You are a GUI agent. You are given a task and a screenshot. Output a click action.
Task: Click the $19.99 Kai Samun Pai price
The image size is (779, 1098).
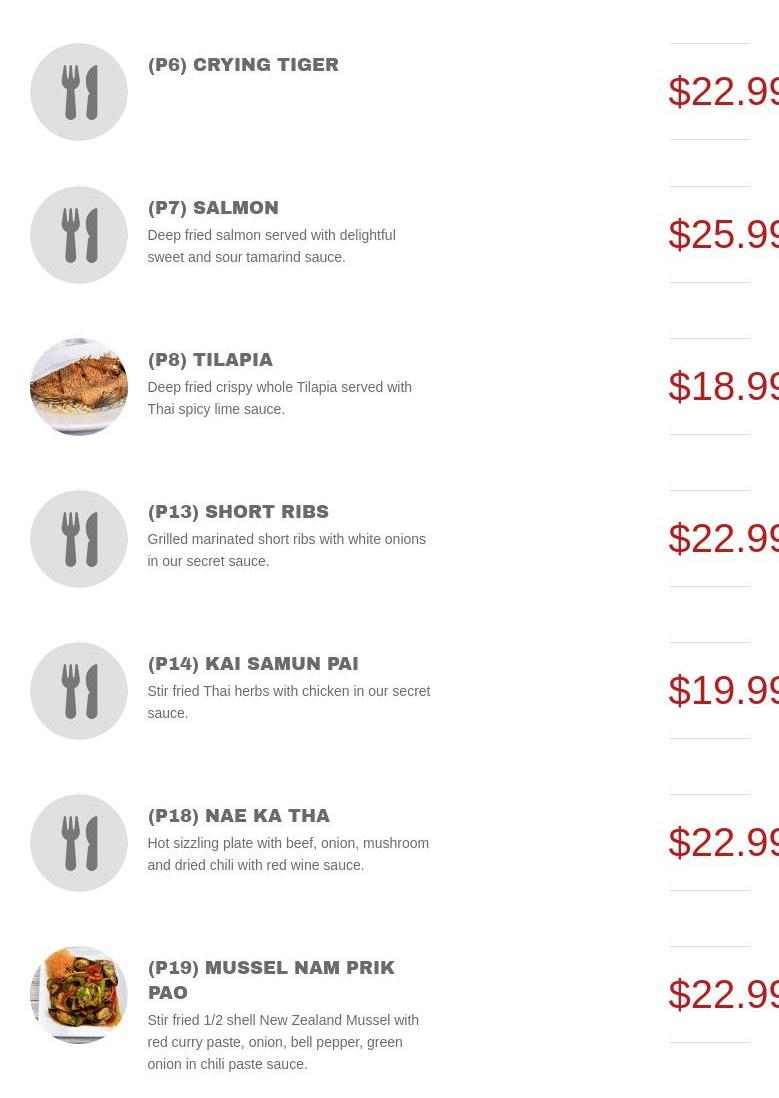coord(723,690)
